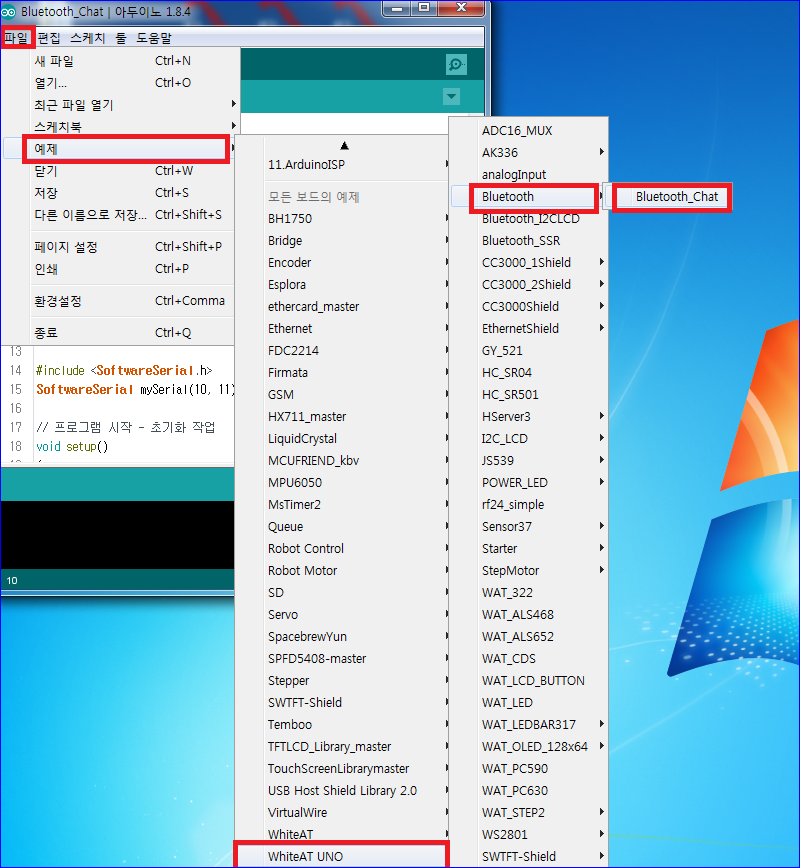Expand AK336 submenu
Screen dimensions: 800x868
[x=529, y=153]
